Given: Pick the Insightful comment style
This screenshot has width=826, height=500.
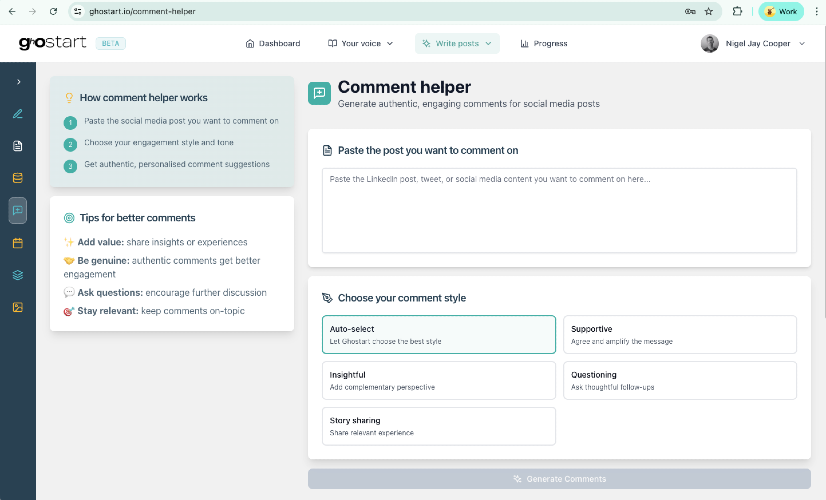Looking at the screenshot, I should 439,380.
